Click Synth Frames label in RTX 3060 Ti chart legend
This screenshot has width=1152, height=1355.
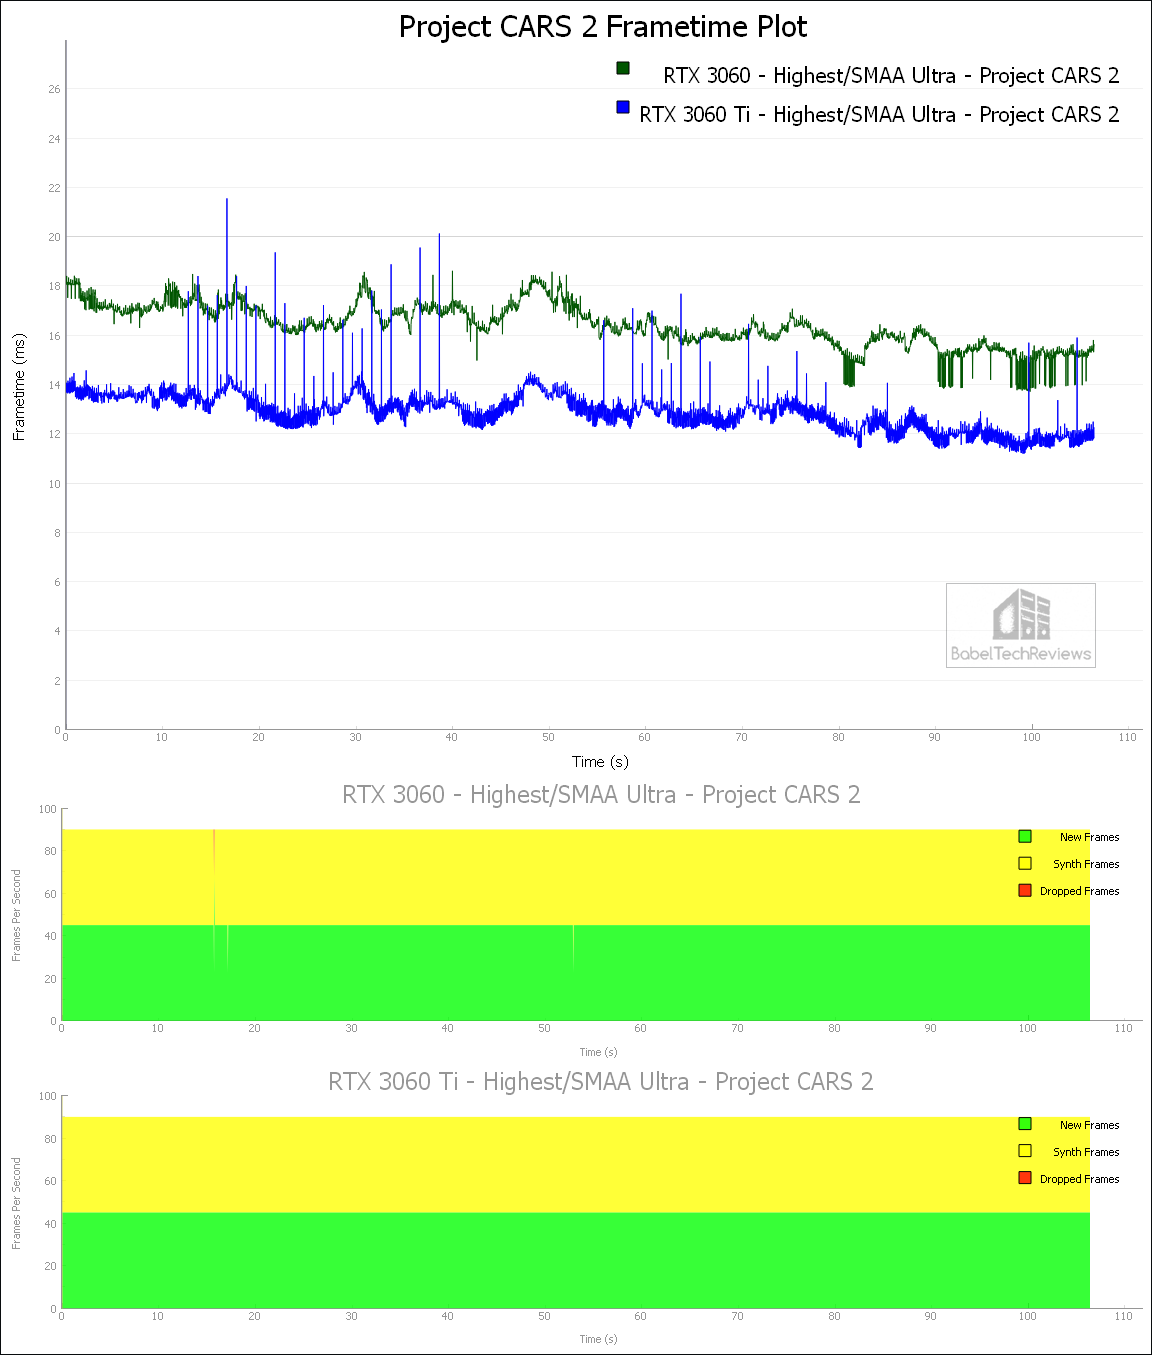coord(1086,1152)
